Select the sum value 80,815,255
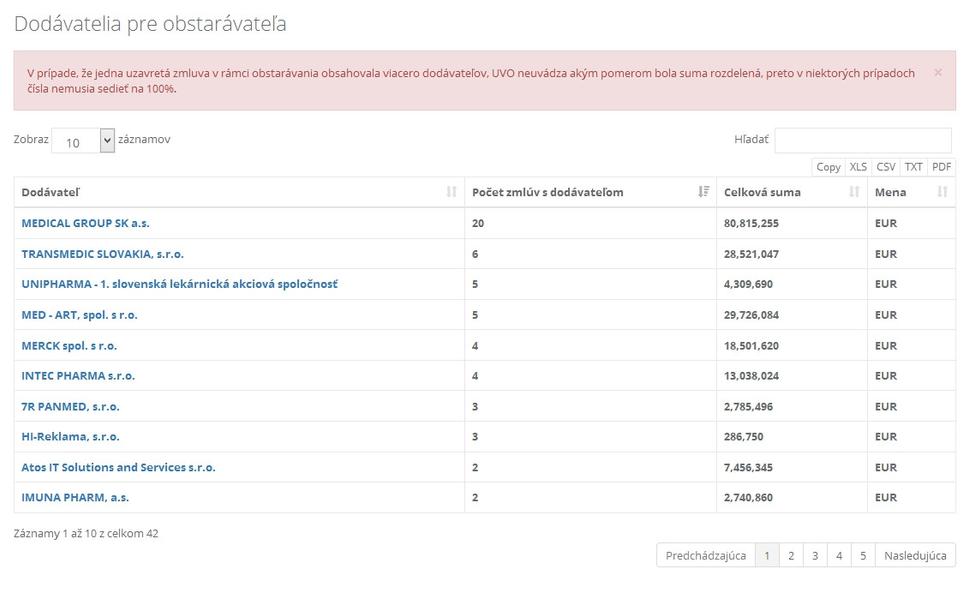 pos(751,223)
